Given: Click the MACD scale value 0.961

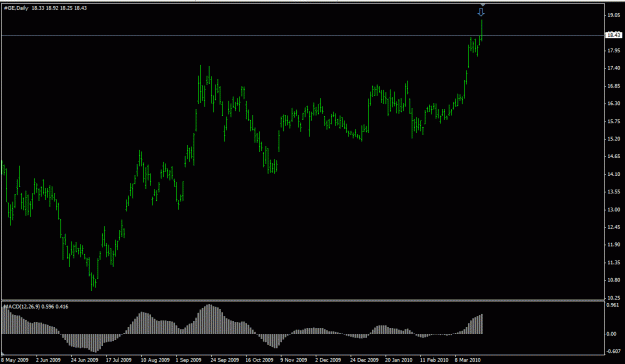Looking at the screenshot, I should click(614, 306).
